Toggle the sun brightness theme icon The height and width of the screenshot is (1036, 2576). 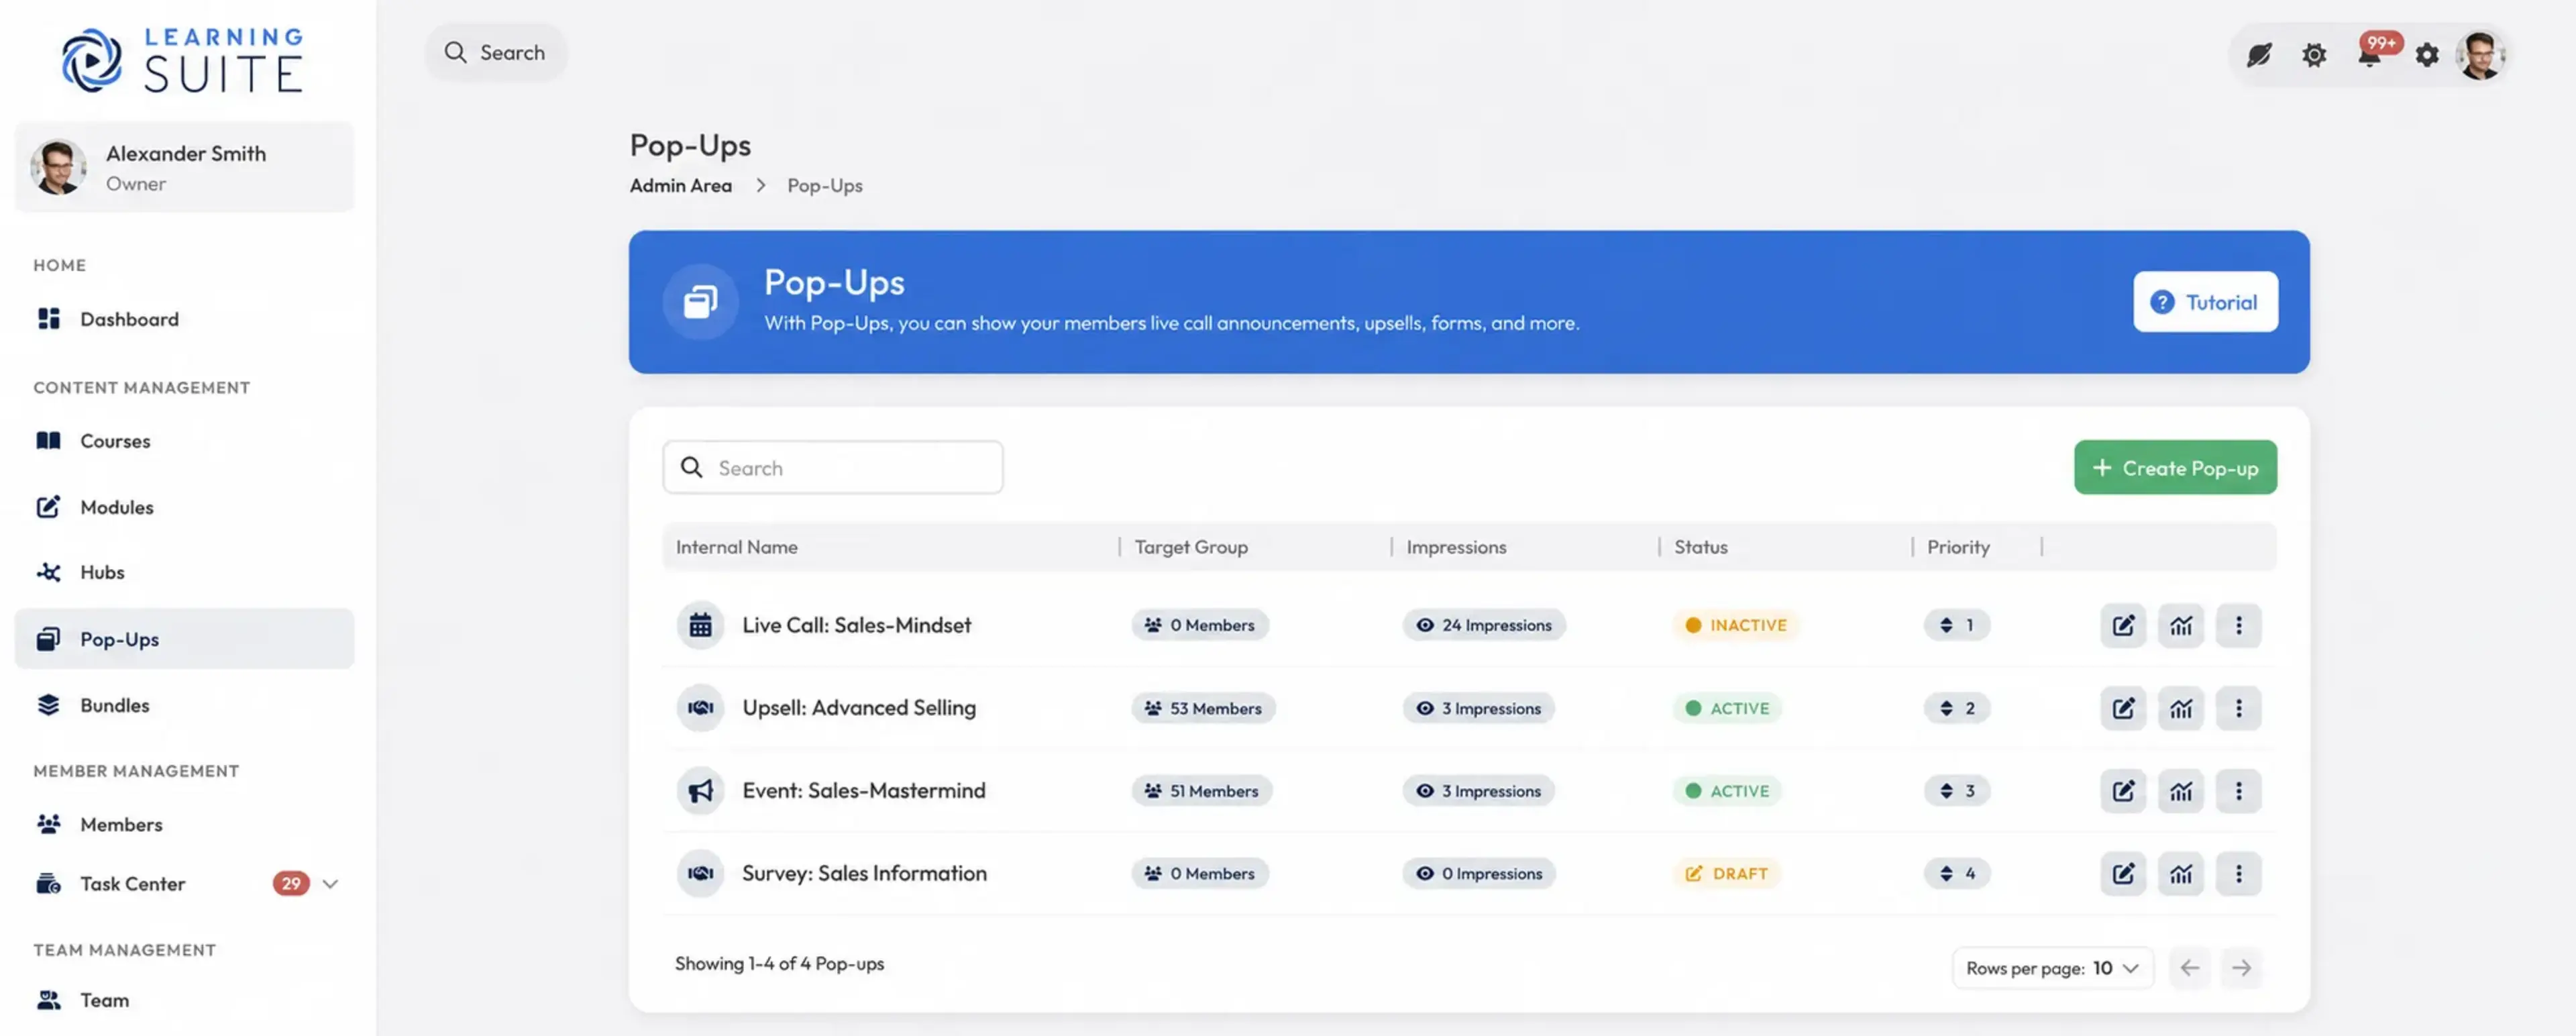[2314, 55]
